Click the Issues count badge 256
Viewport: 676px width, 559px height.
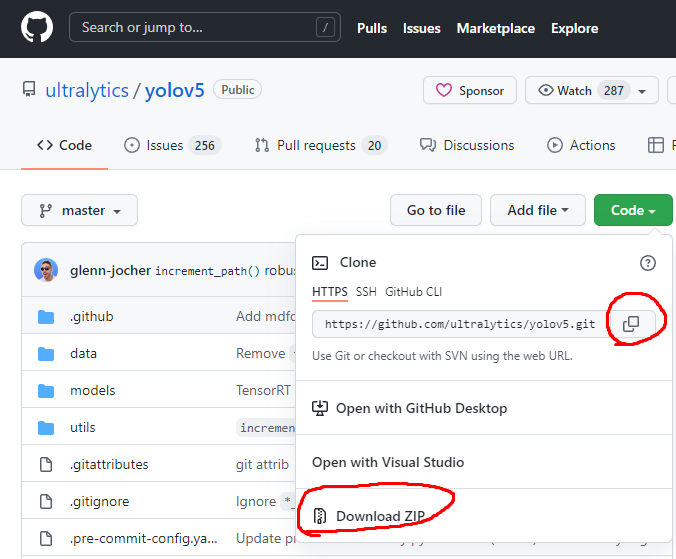pos(204,145)
